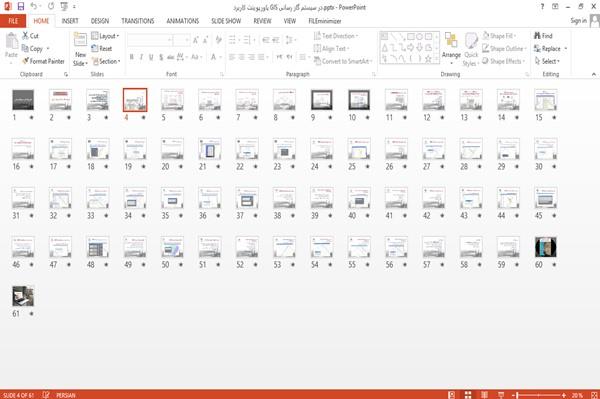This screenshot has height=399, width=600.
Task: Open the font size combo box
Action: [x=181, y=40]
